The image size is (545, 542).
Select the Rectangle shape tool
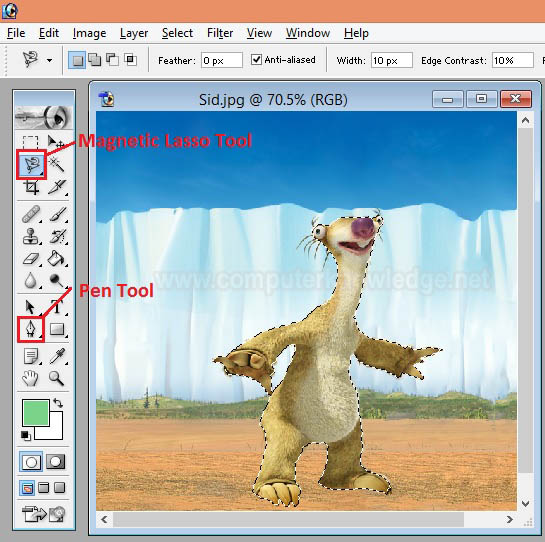point(57,329)
